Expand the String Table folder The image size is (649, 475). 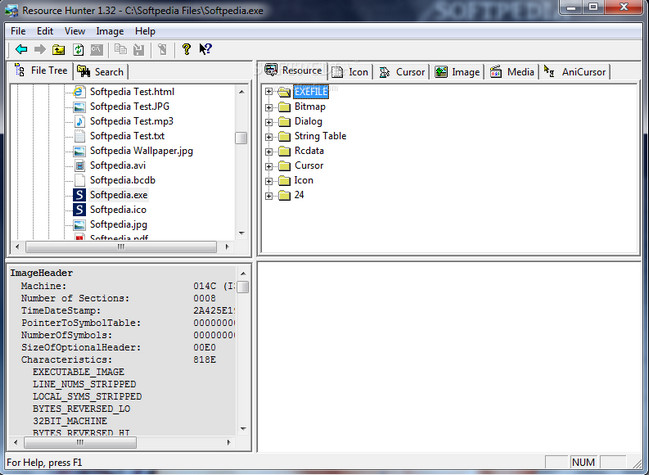(x=269, y=136)
